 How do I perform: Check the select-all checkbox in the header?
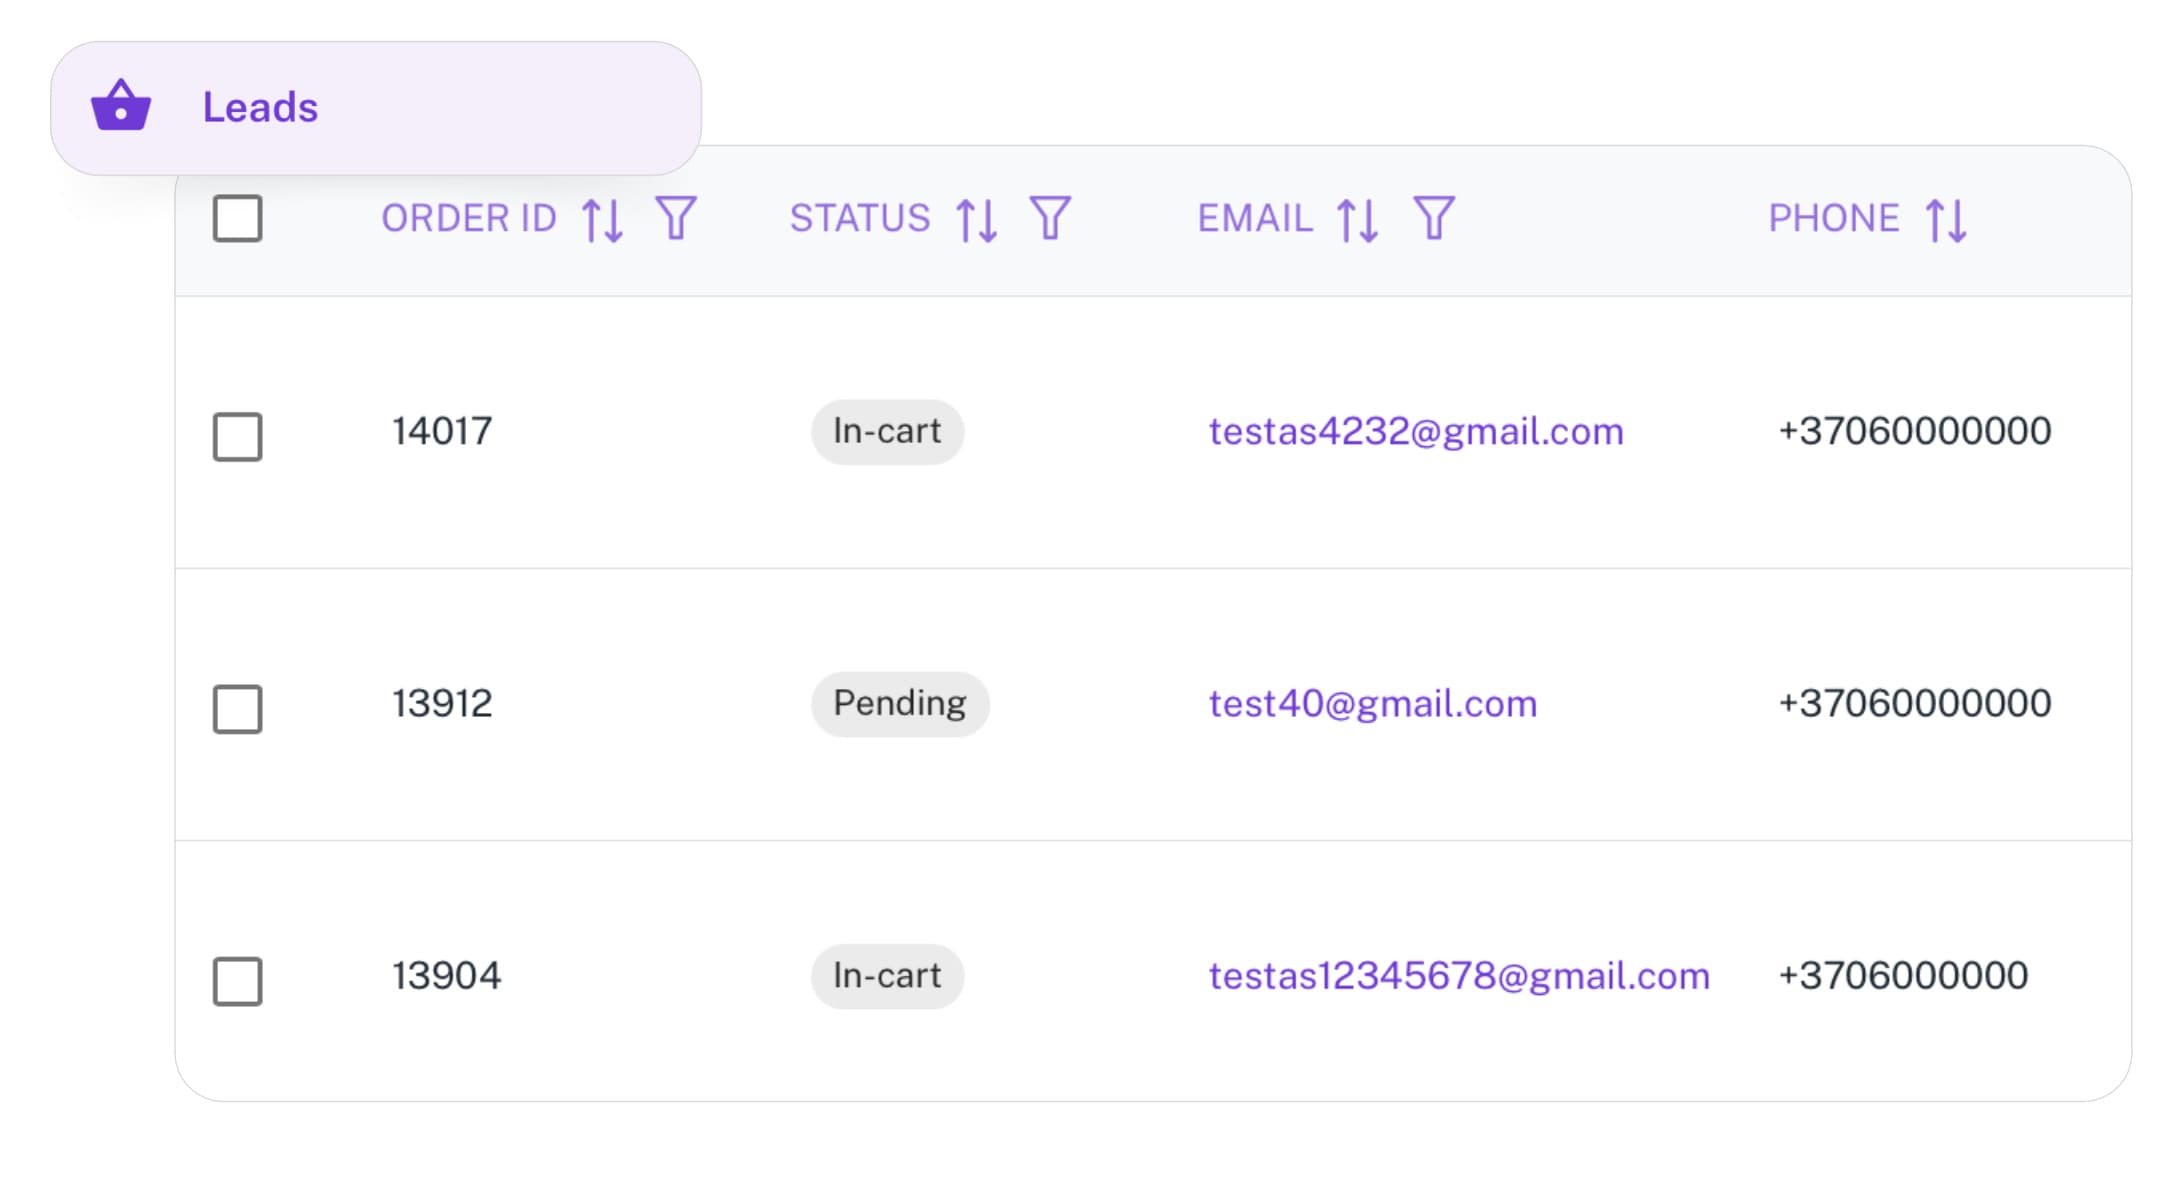237,218
